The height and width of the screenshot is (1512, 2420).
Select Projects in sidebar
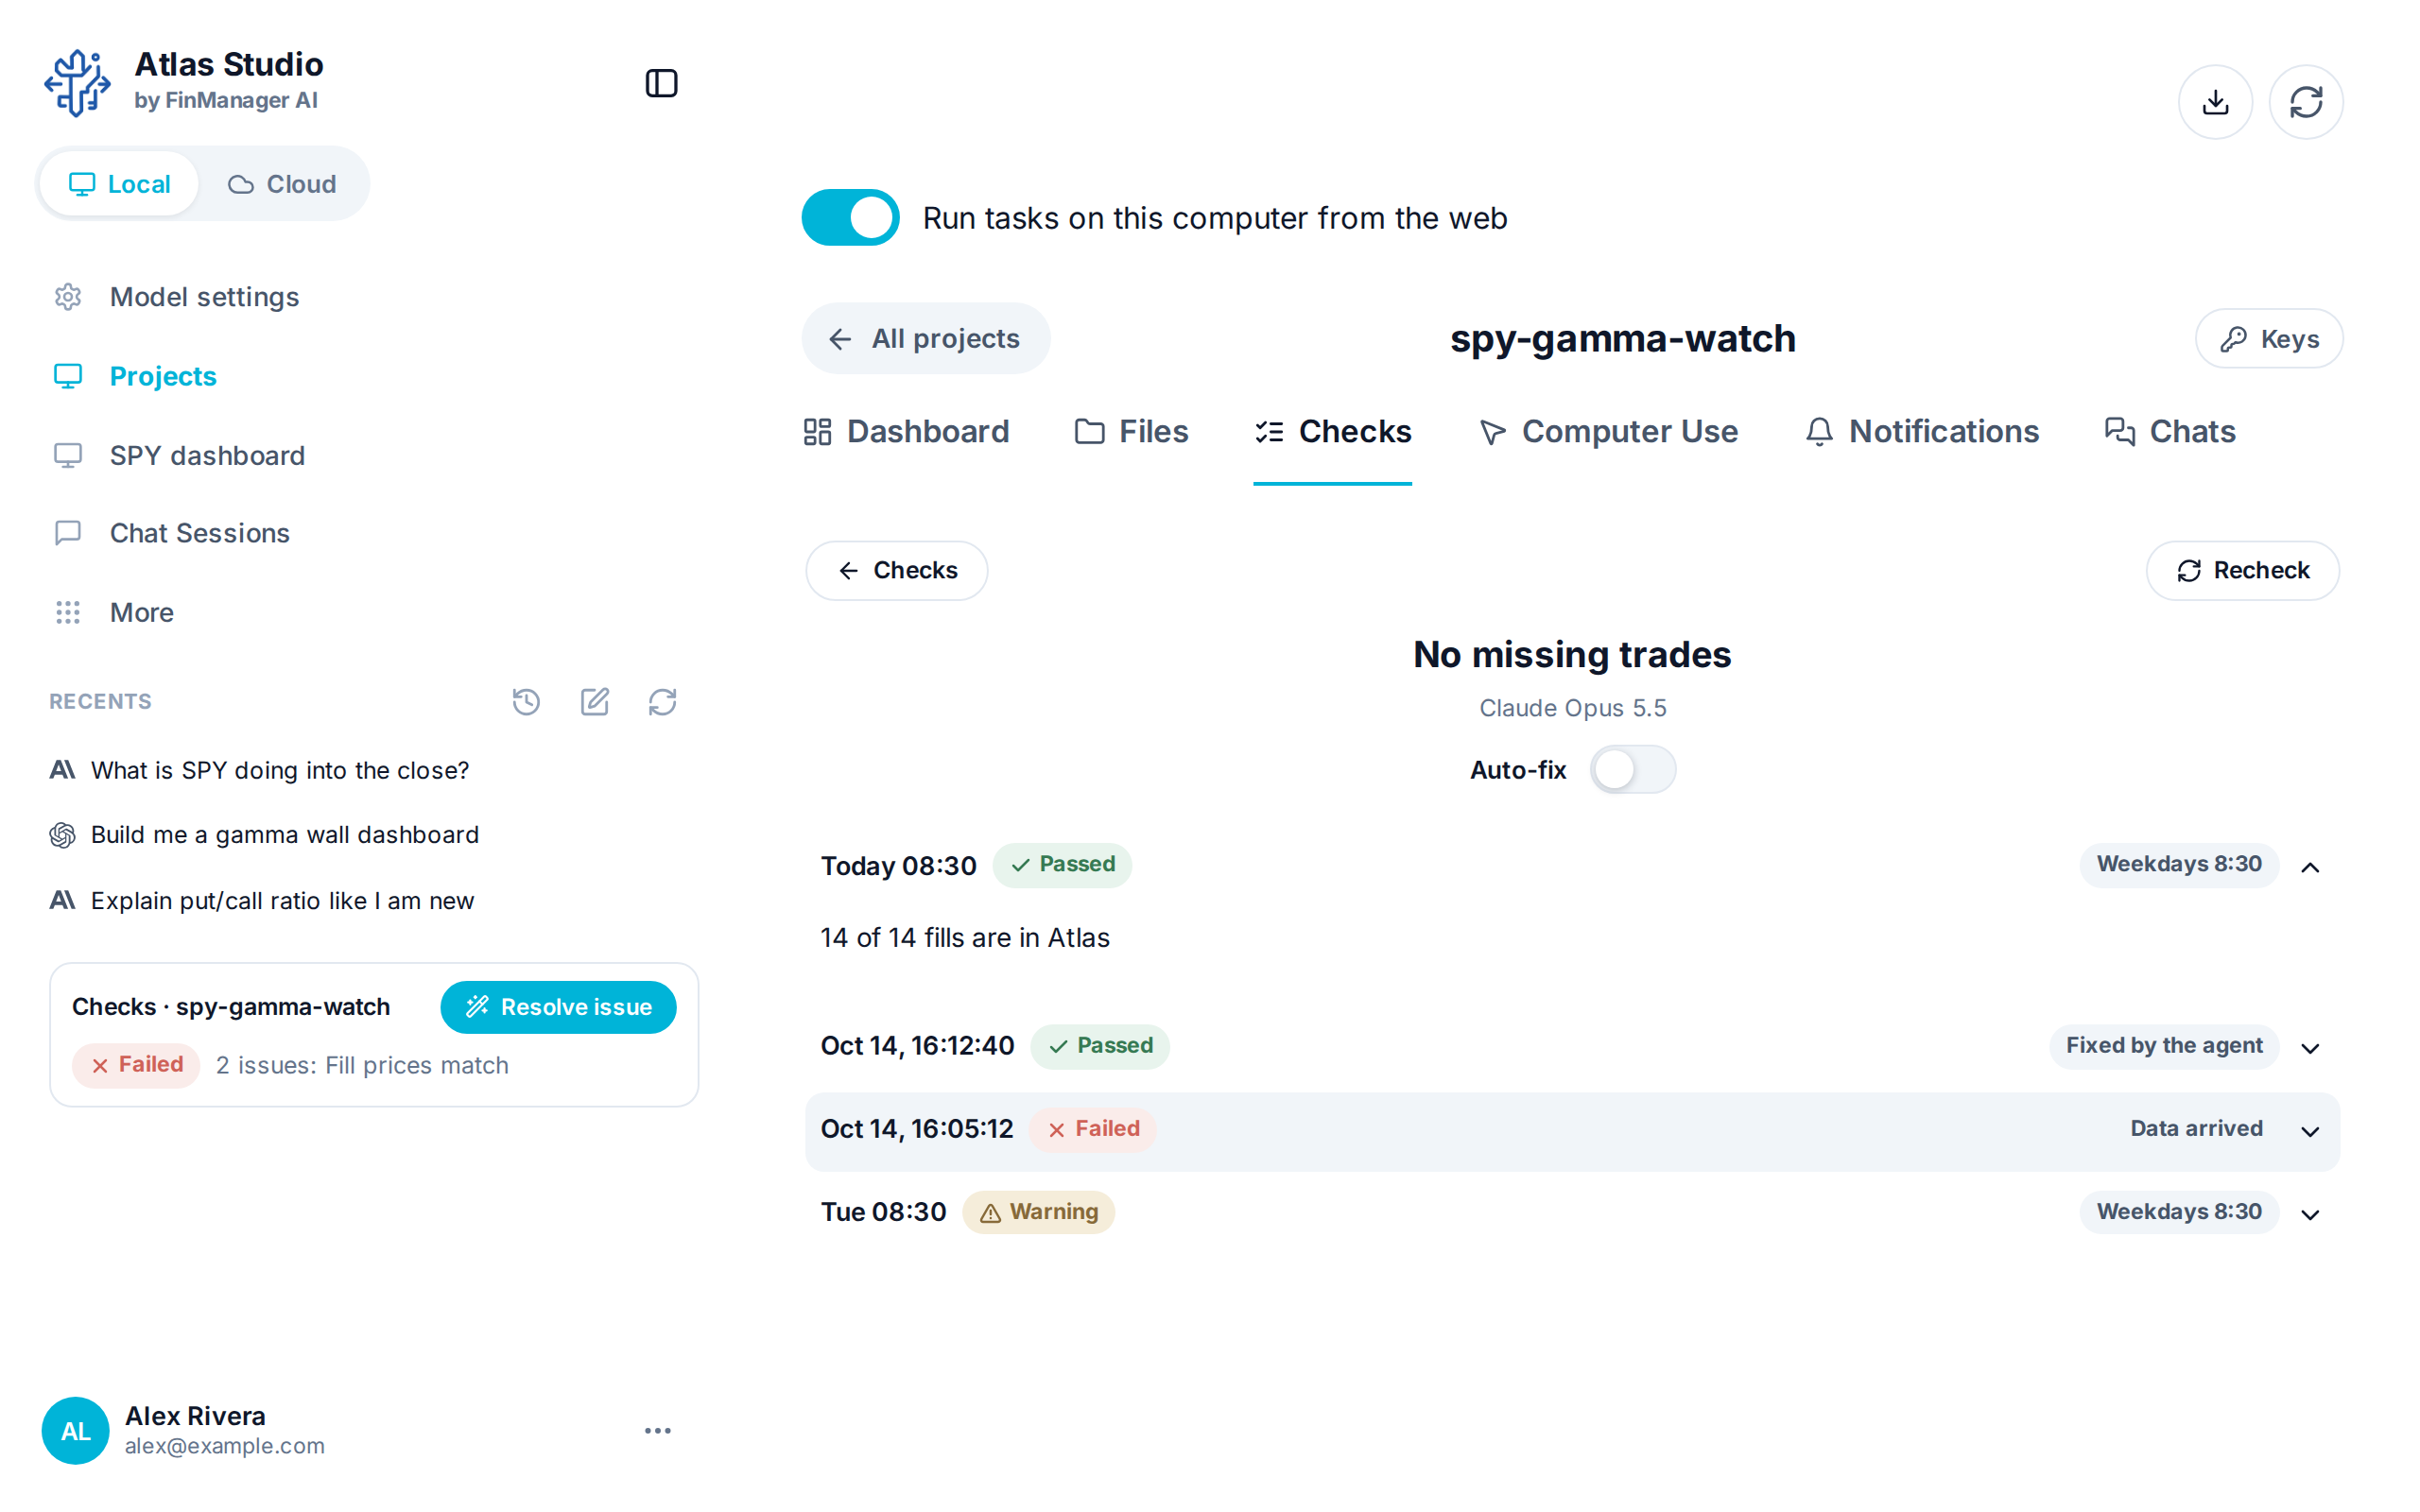coord(135,376)
